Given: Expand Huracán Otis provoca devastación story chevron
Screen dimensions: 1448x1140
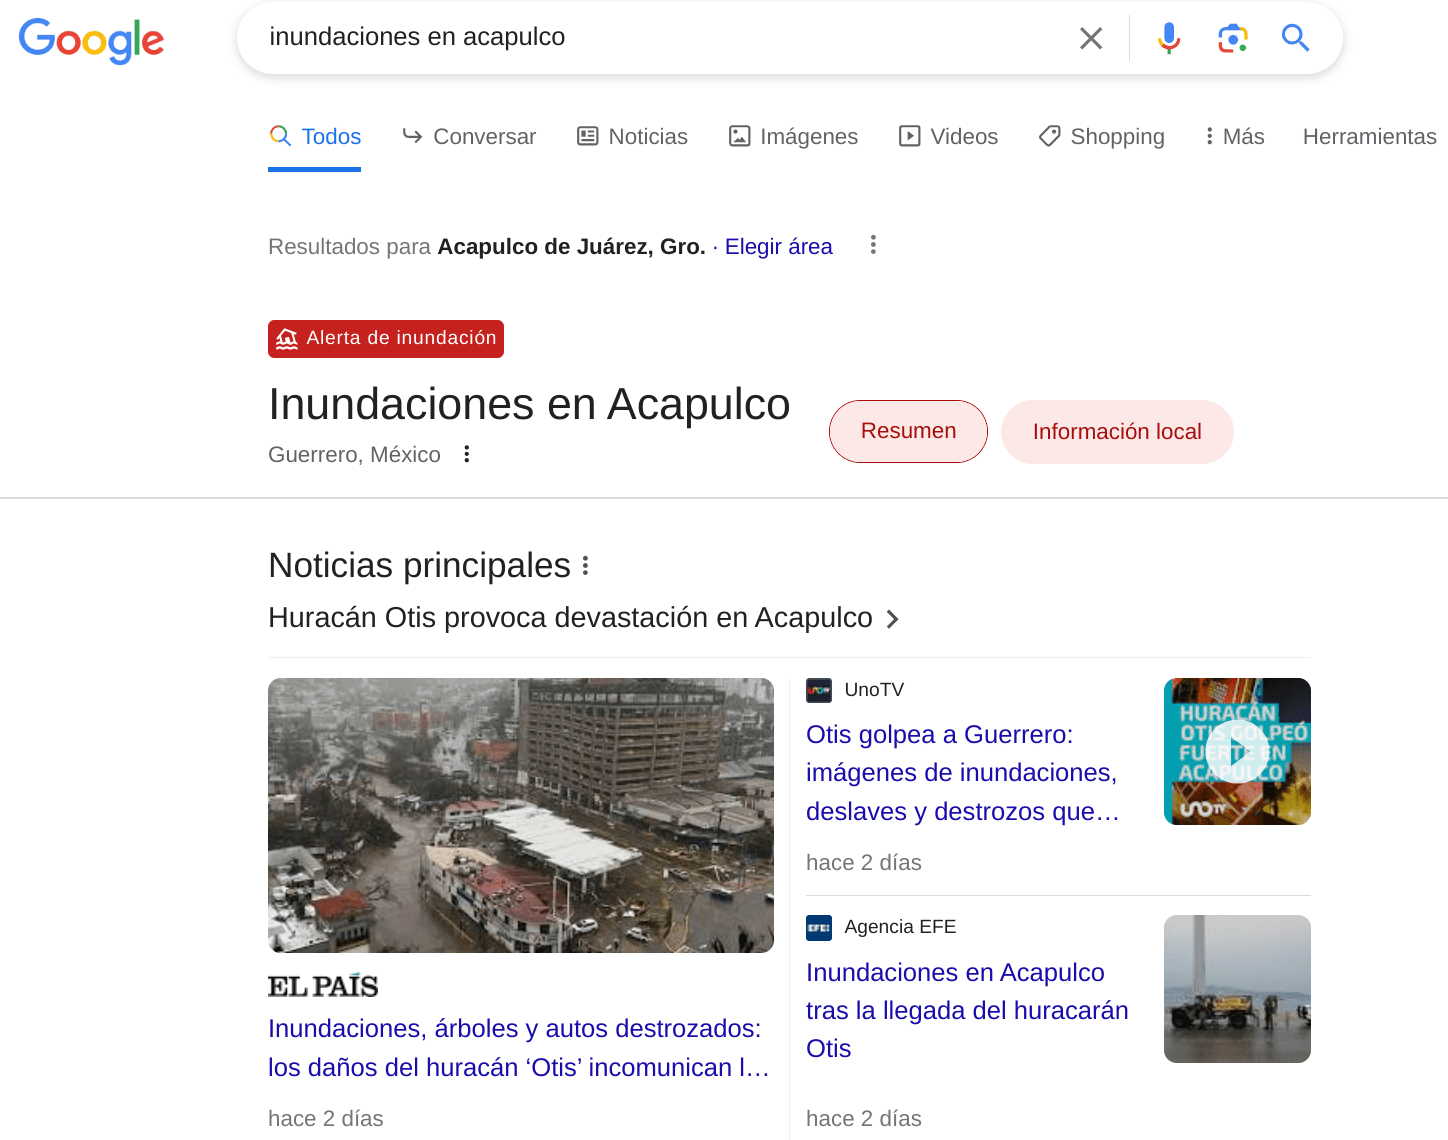Looking at the screenshot, I should (893, 619).
